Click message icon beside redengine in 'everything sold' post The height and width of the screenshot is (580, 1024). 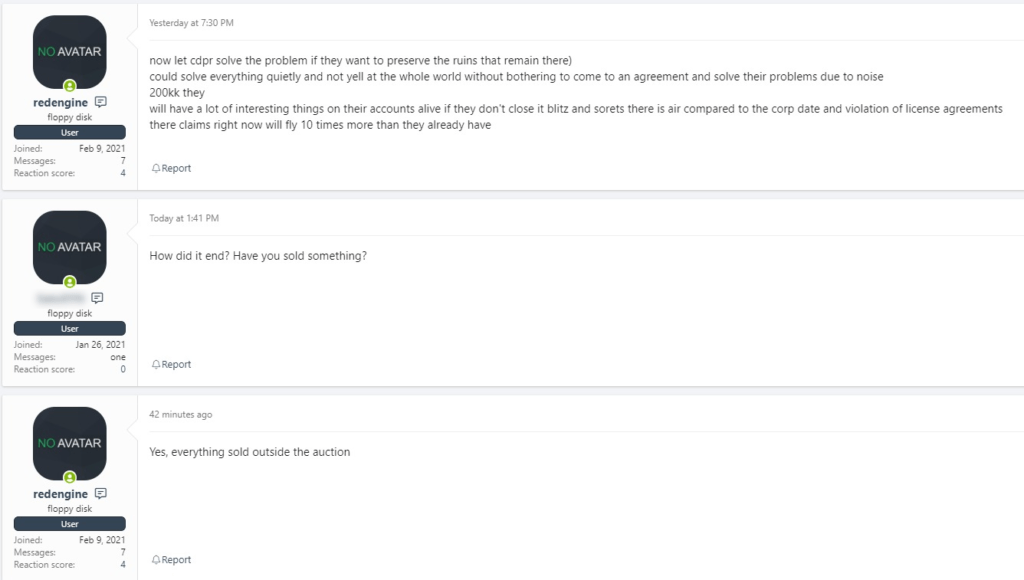pyautogui.click(x=100, y=494)
